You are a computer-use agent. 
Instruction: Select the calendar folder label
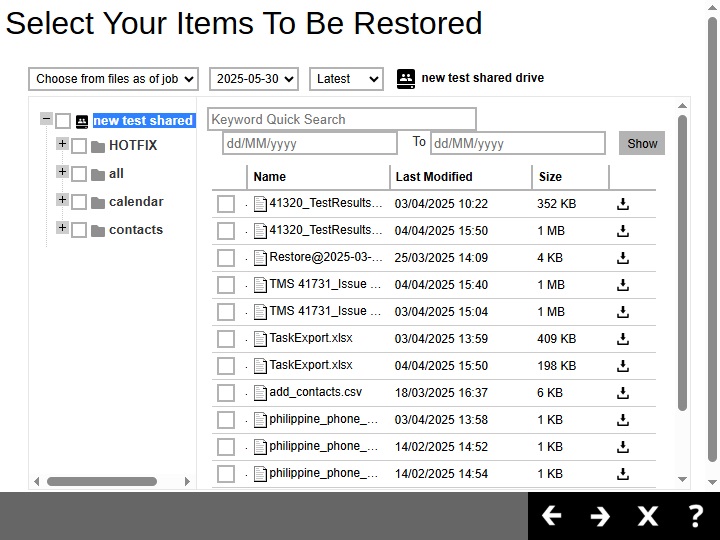pyautogui.click(x=136, y=202)
